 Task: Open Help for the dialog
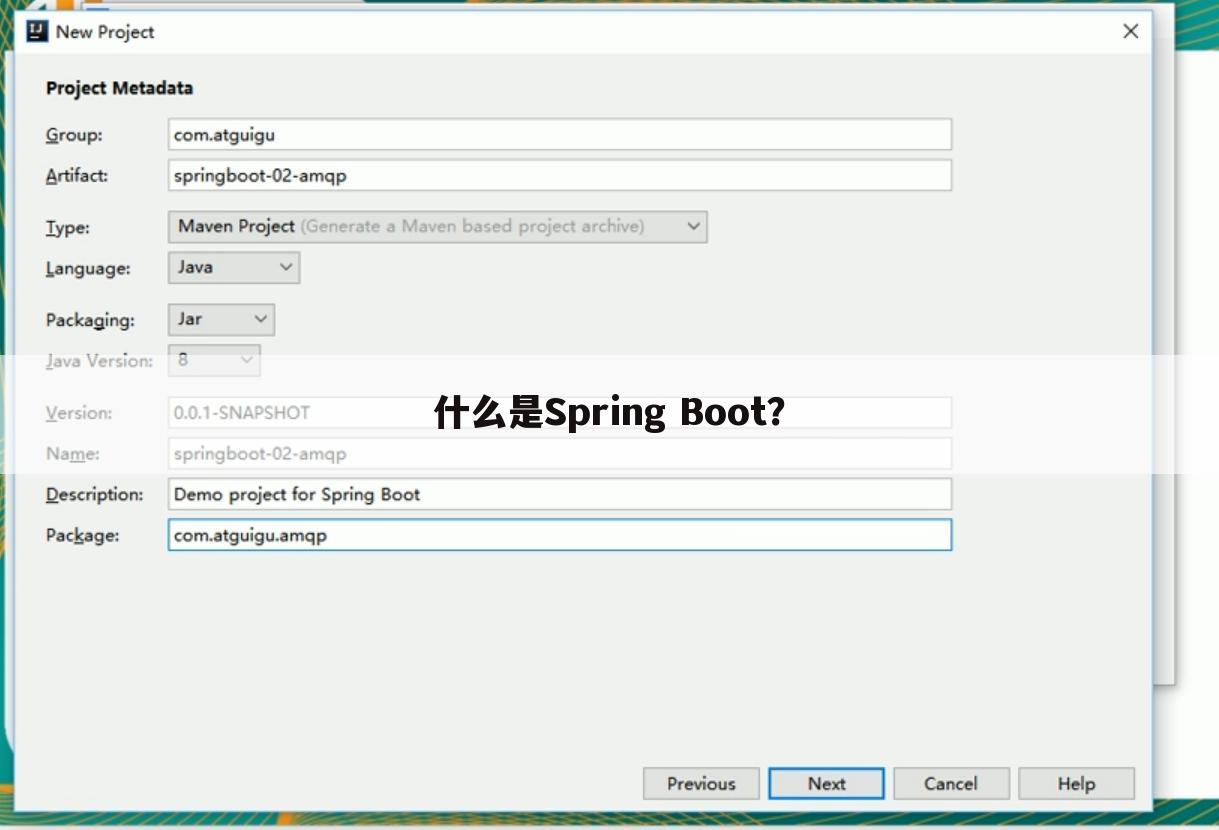coord(1076,784)
